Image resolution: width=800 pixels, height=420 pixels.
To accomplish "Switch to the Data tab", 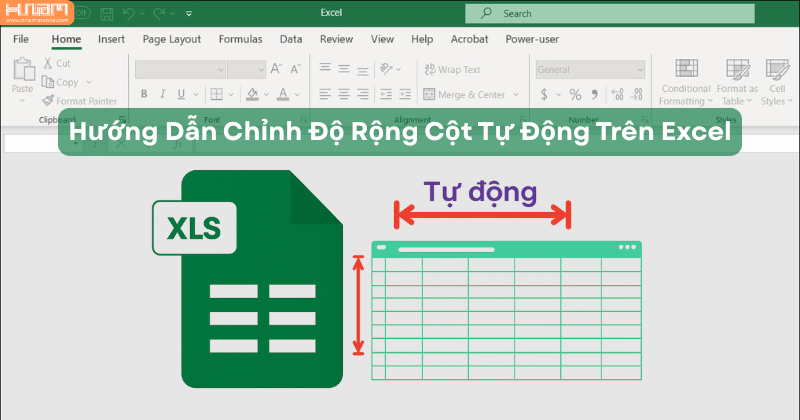I will point(291,39).
